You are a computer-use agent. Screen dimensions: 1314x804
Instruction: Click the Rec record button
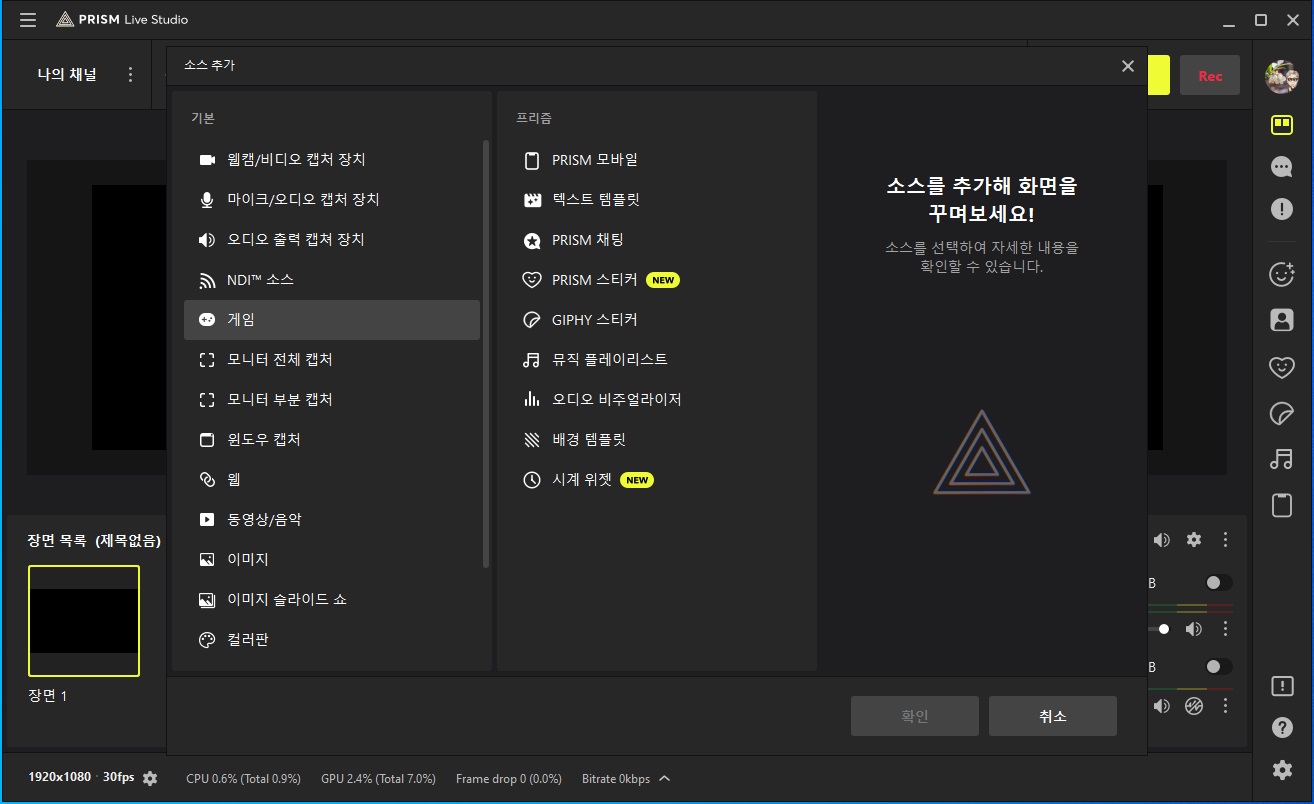click(1210, 76)
